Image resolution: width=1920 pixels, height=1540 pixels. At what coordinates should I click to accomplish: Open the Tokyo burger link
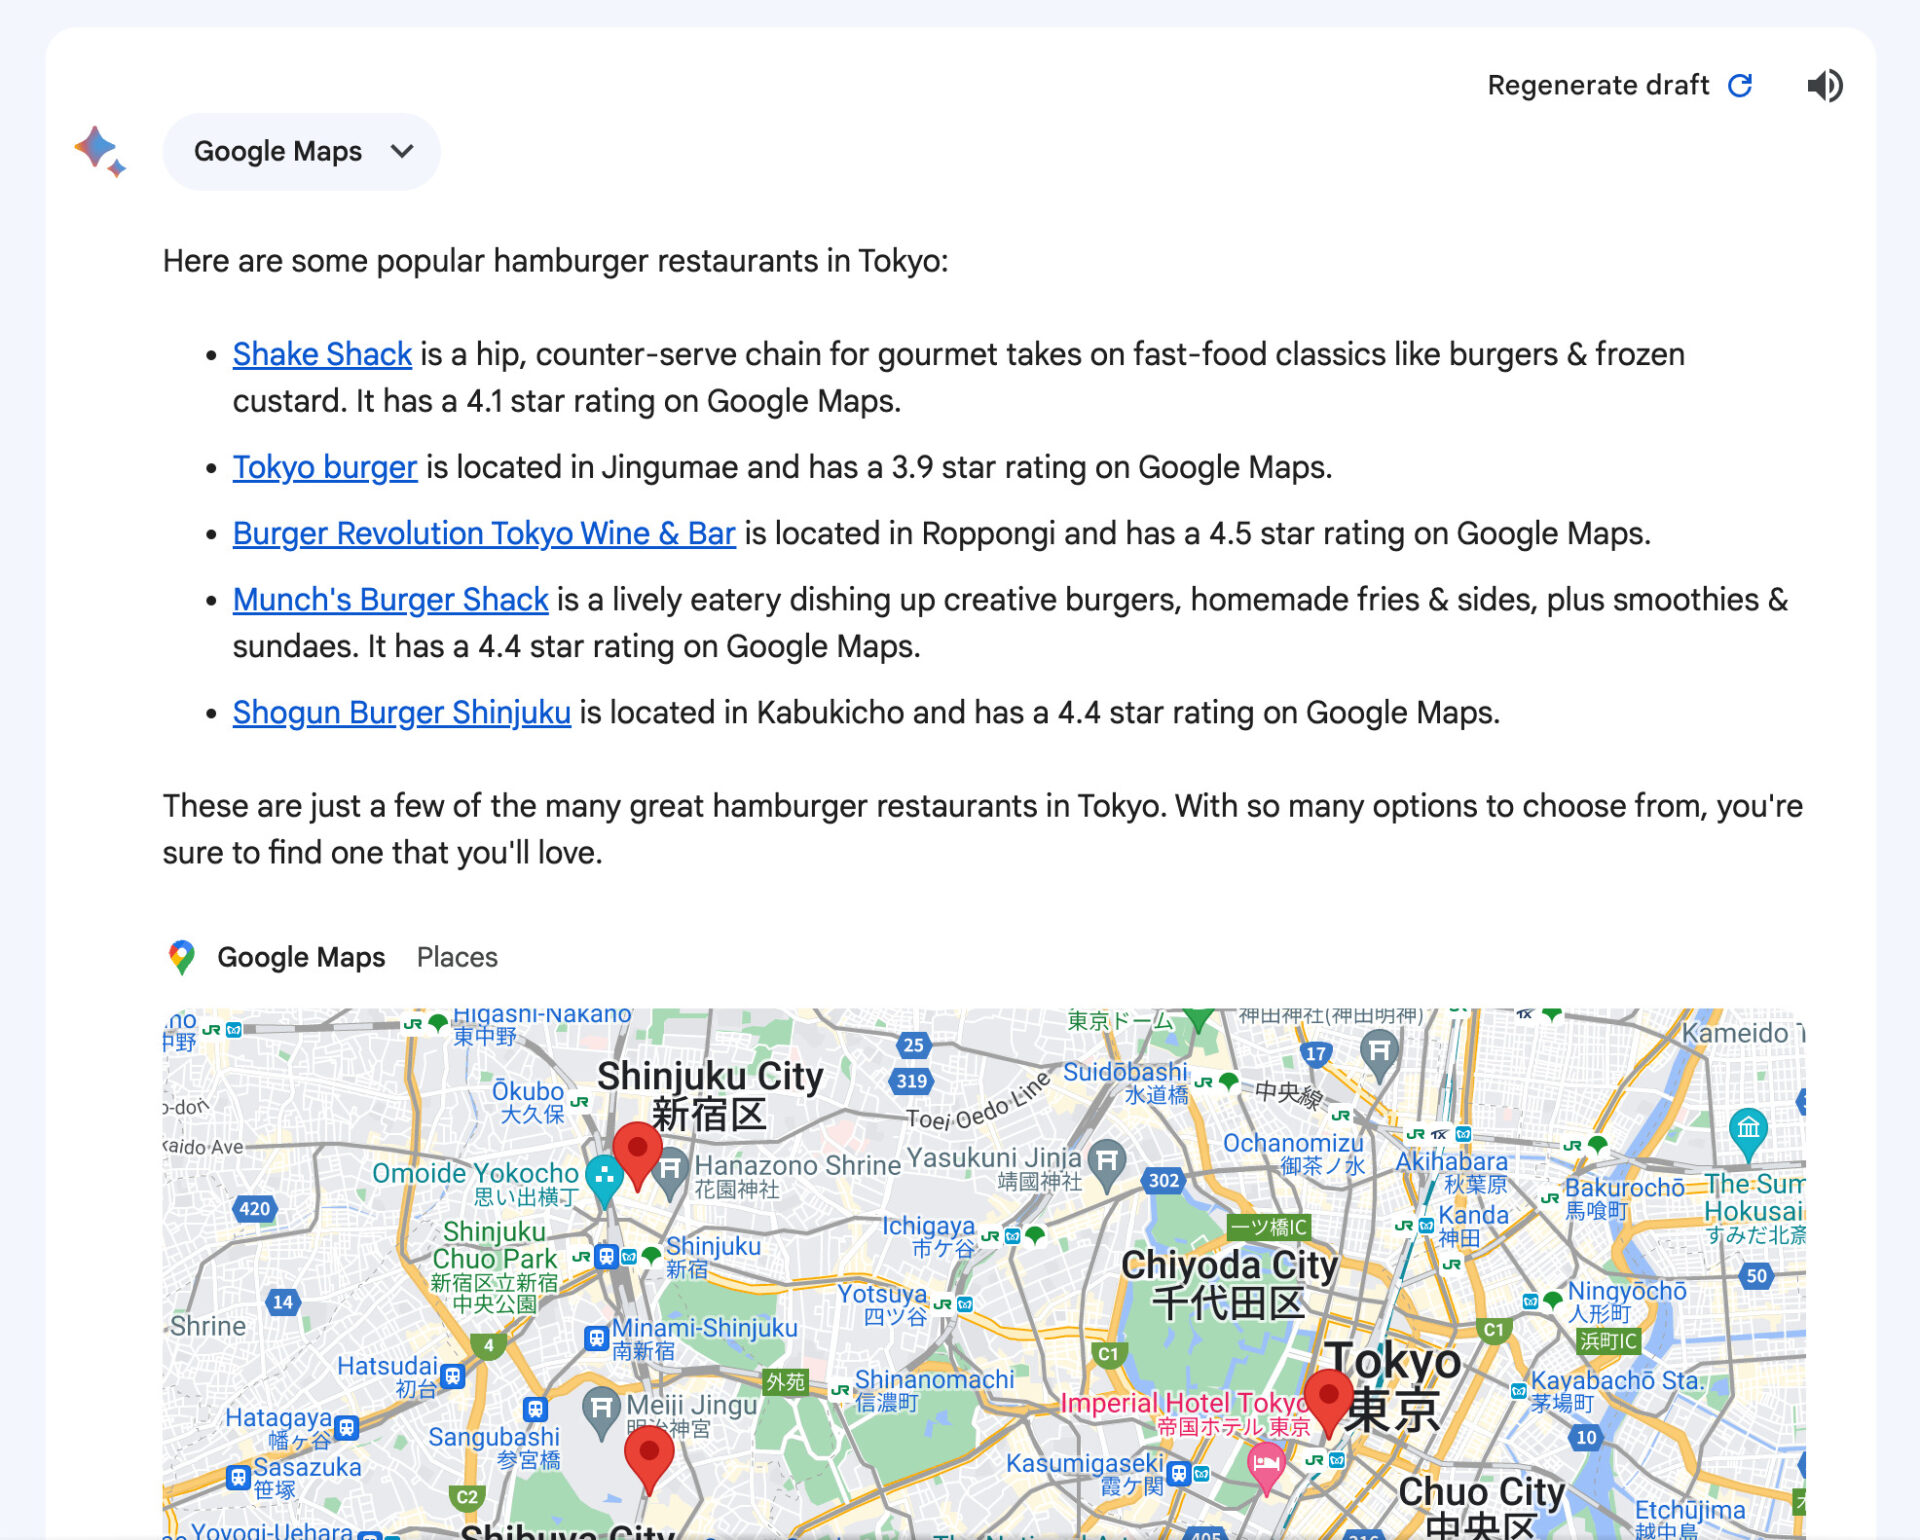click(325, 467)
